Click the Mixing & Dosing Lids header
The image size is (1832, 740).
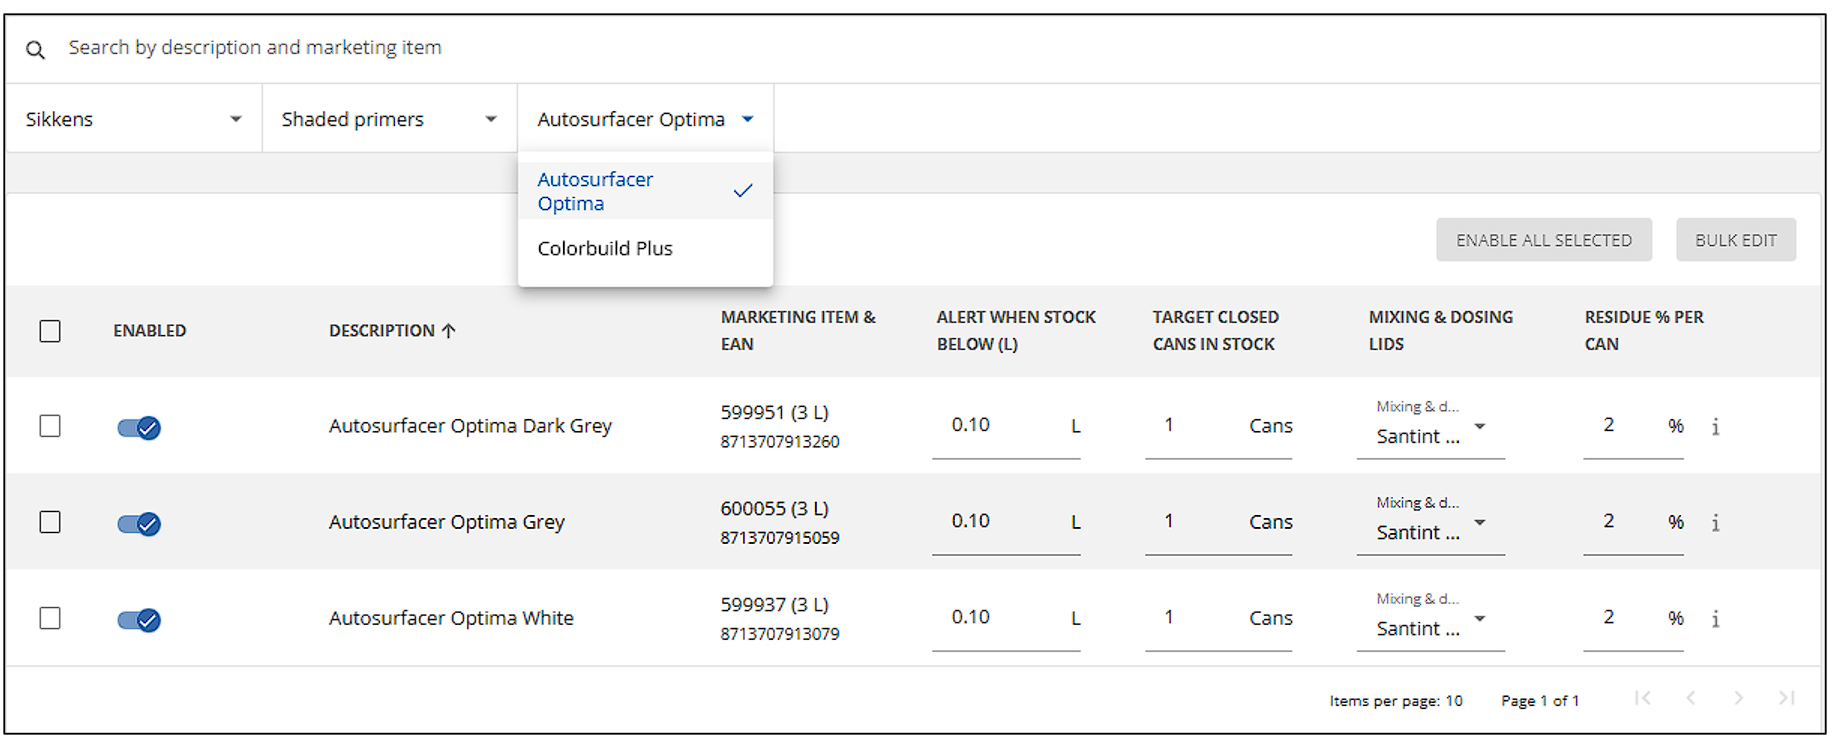tap(1441, 330)
